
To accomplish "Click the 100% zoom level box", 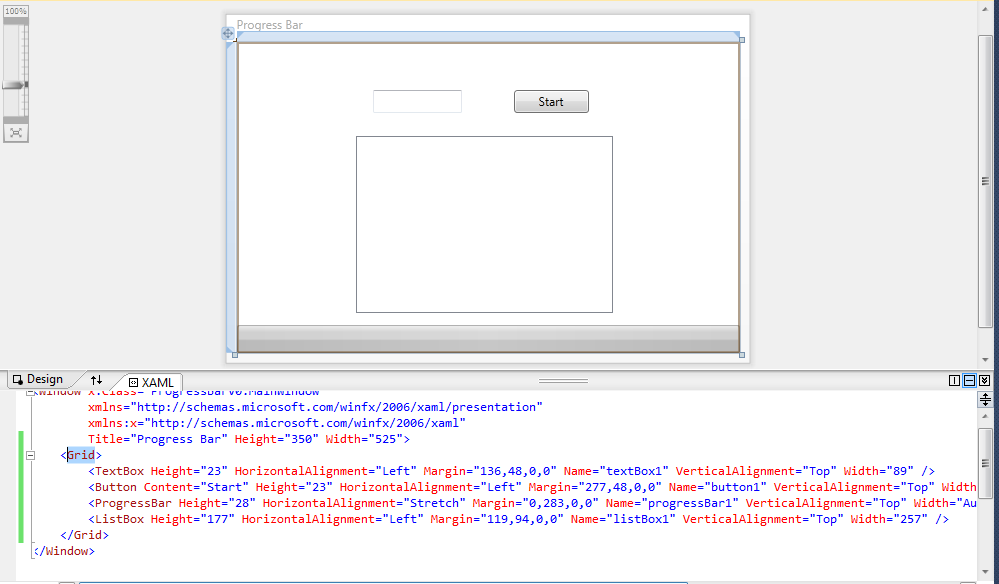I will pos(14,10).
